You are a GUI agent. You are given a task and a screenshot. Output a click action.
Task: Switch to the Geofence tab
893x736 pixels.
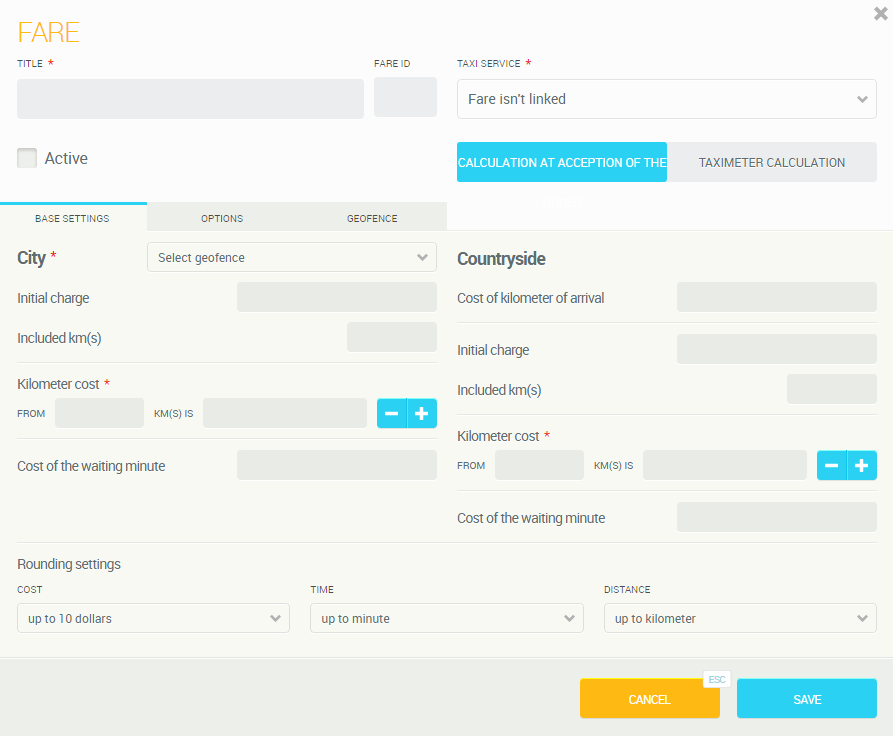[372, 218]
